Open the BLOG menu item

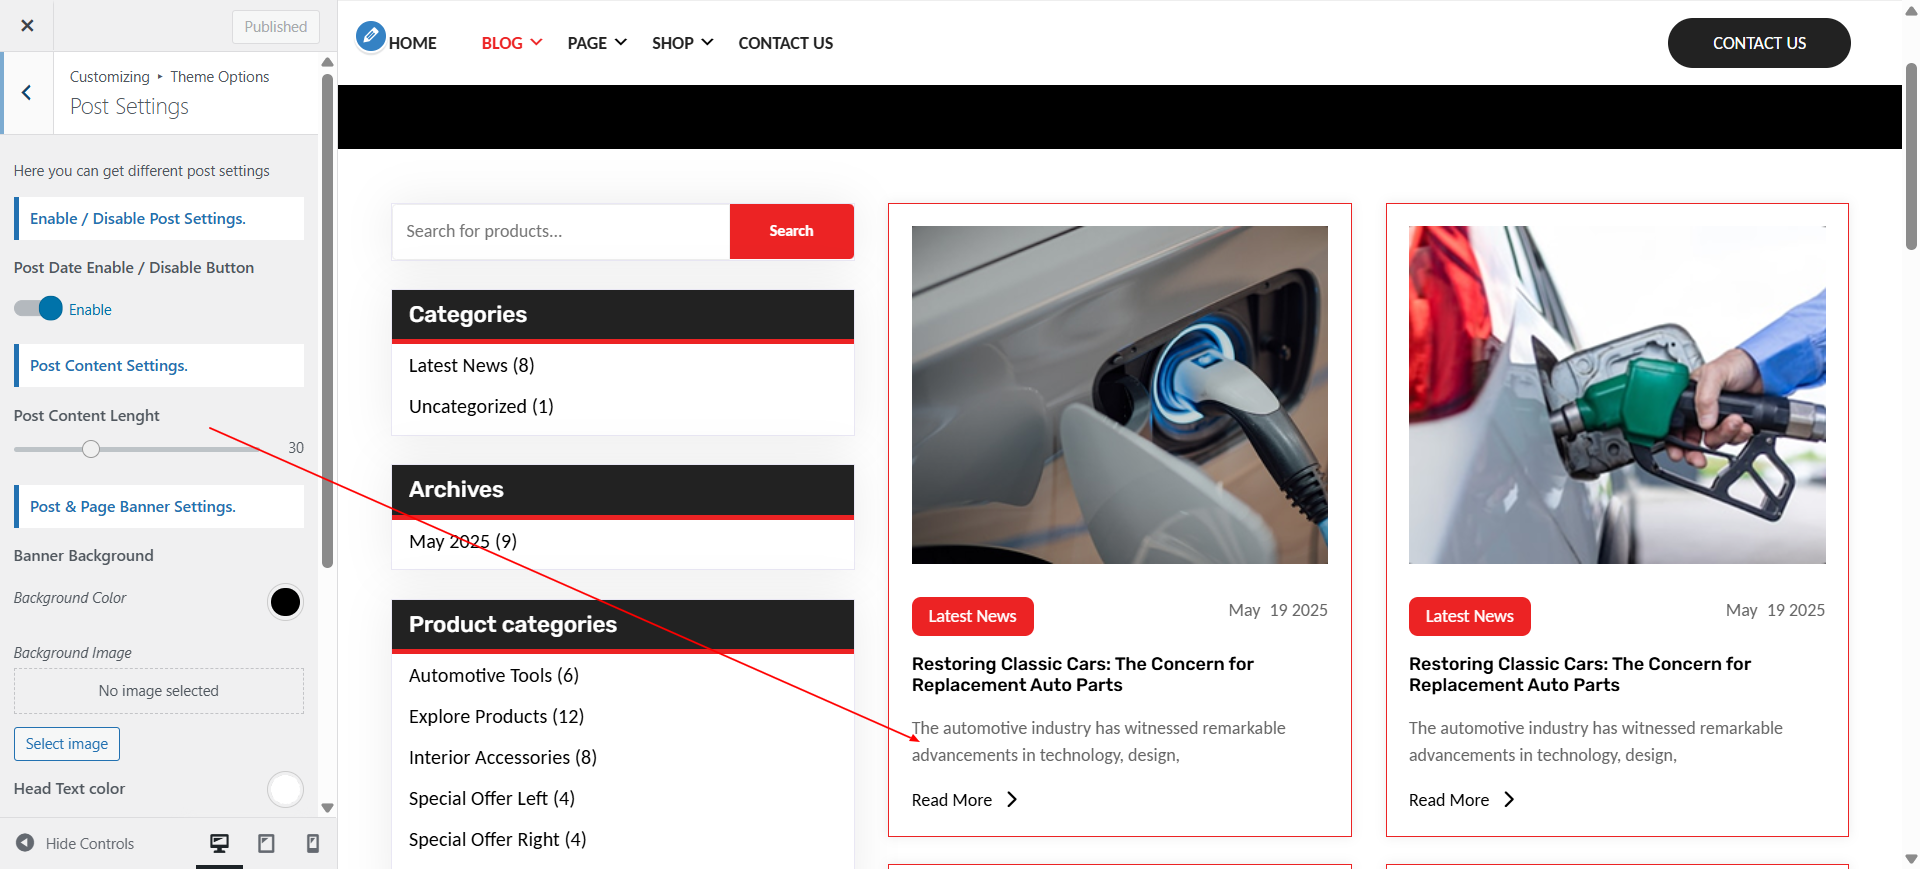(502, 43)
